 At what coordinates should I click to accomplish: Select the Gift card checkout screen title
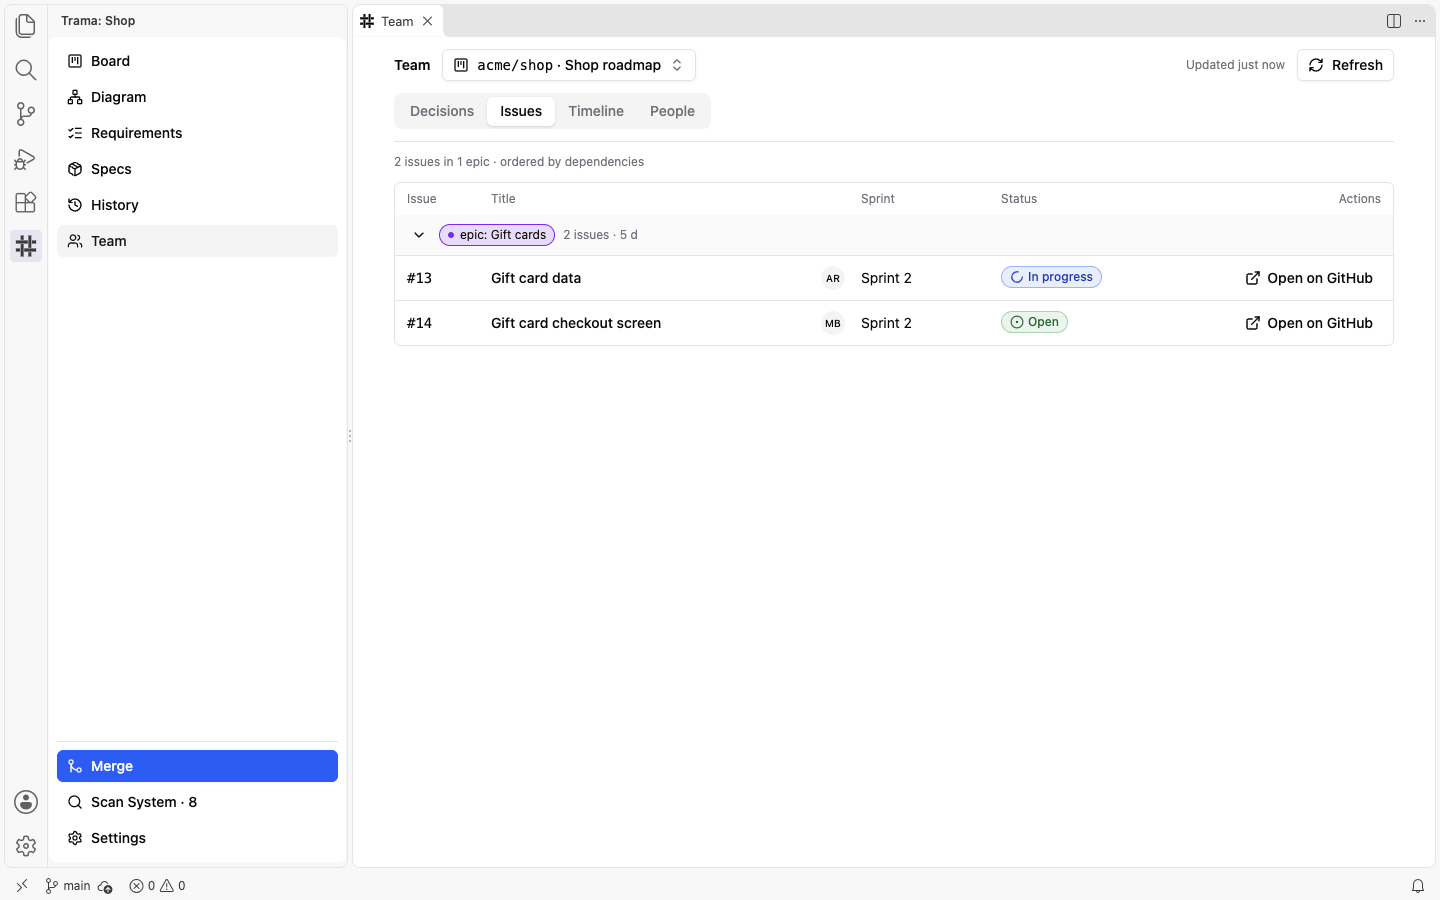click(x=576, y=323)
